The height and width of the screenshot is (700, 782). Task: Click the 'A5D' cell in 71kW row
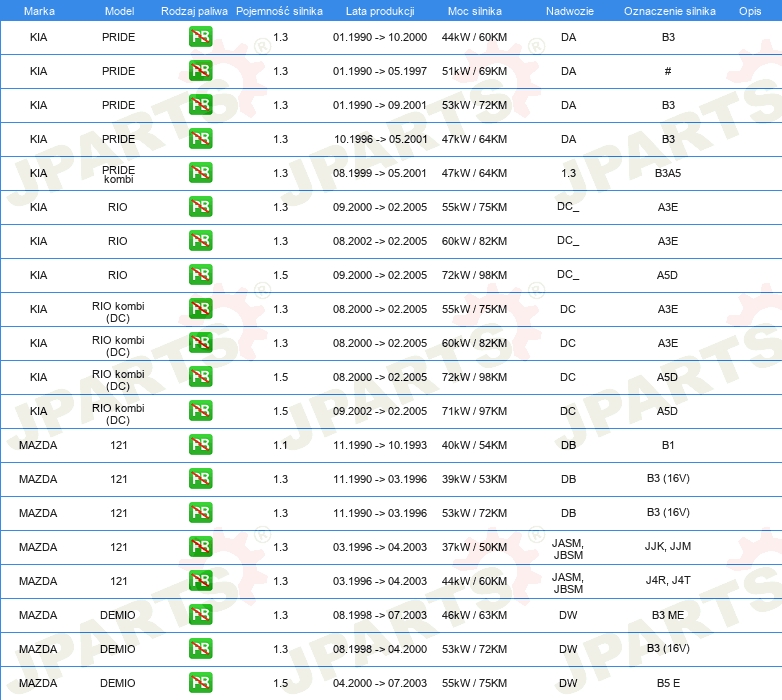[667, 411]
